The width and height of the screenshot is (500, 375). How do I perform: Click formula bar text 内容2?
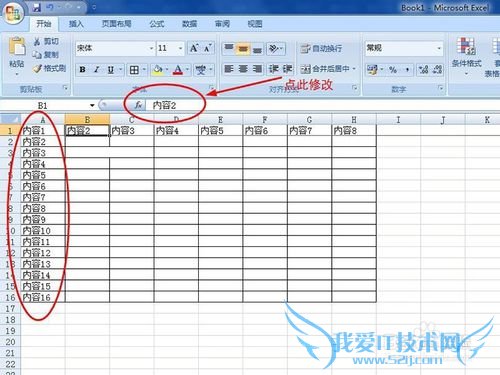(x=164, y=106)
